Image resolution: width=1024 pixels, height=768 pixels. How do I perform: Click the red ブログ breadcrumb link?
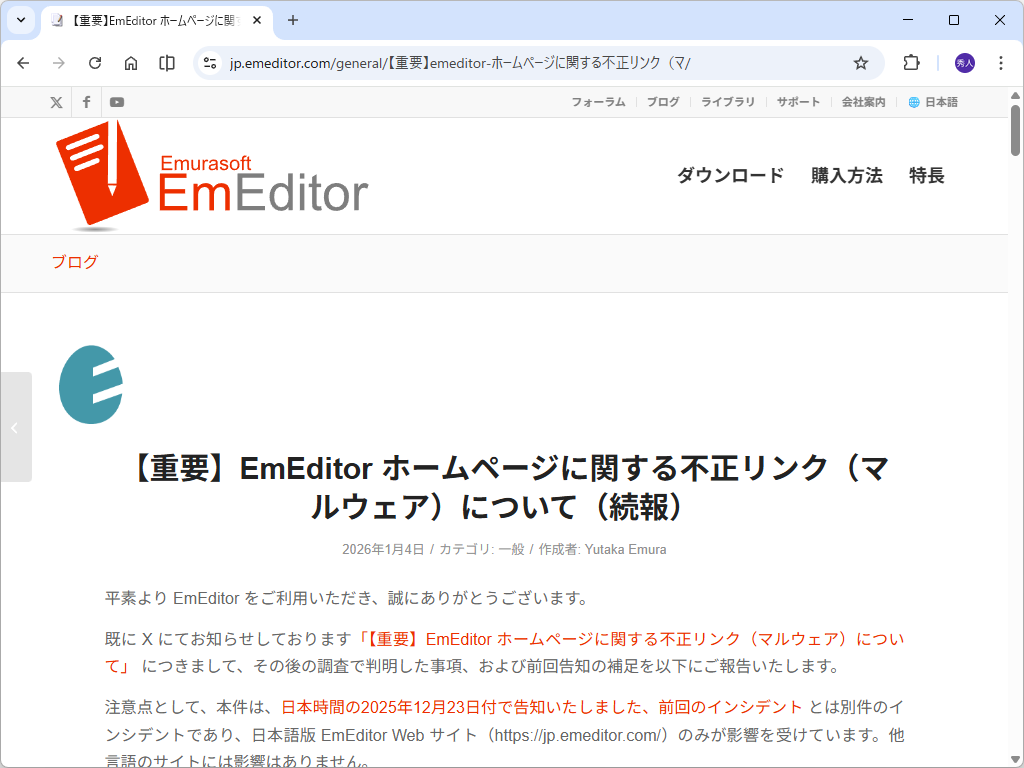click(75, 262)
